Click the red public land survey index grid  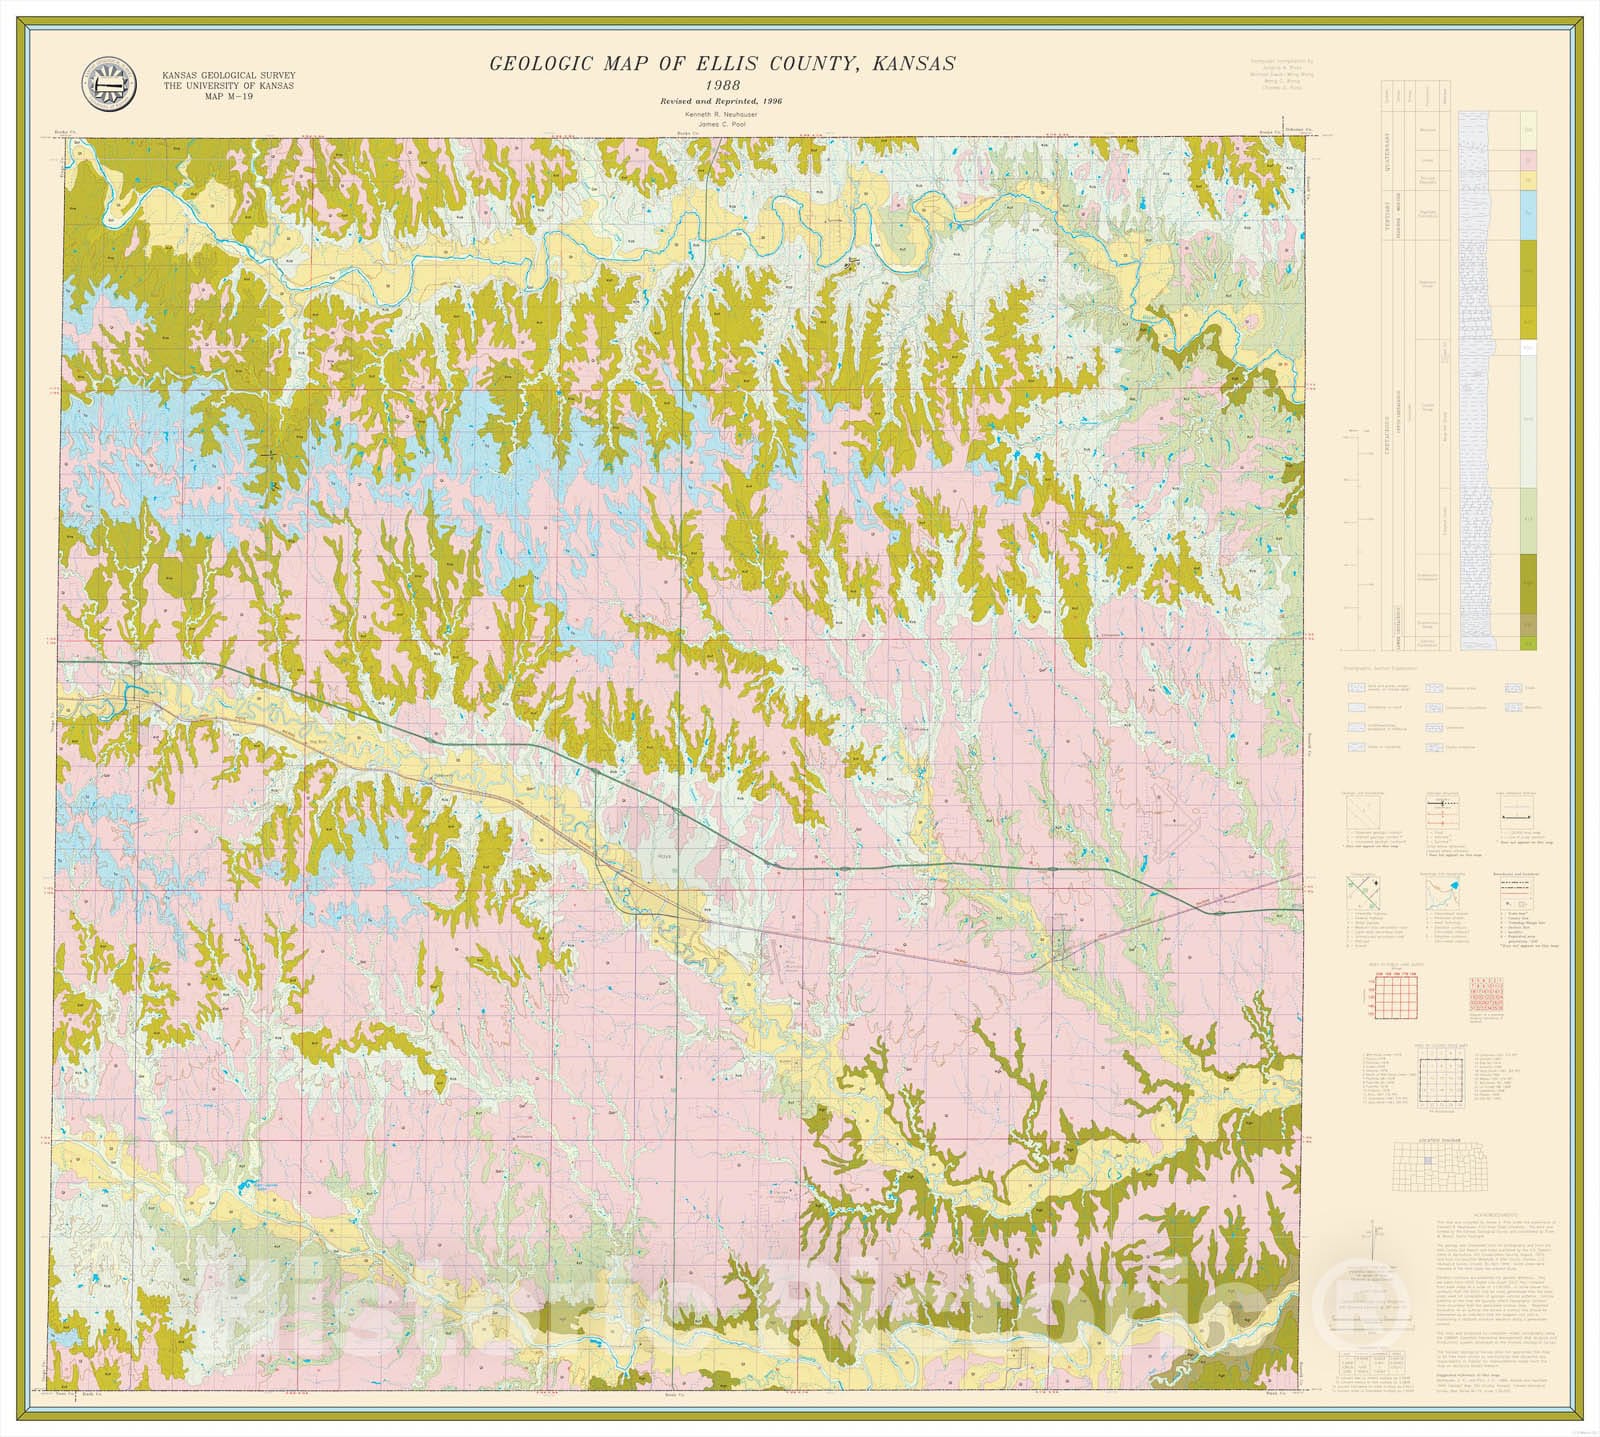[x=1394, y=998]
